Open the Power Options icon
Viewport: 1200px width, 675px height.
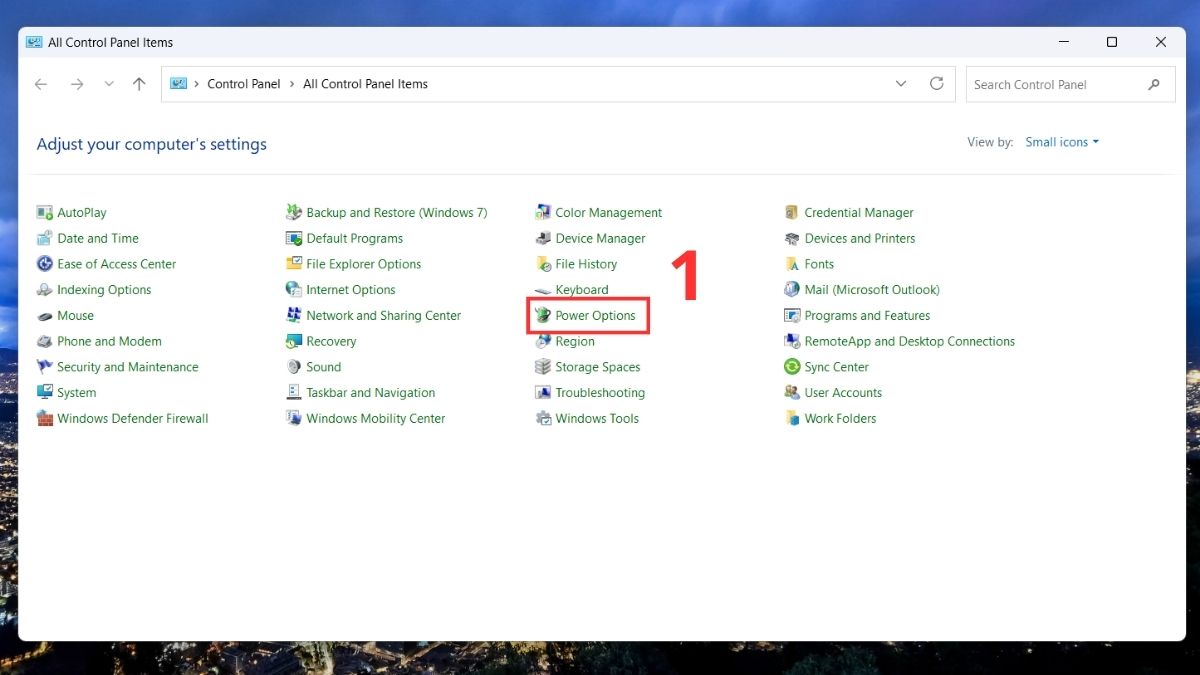pyautogui.click(x=543, y=316)
